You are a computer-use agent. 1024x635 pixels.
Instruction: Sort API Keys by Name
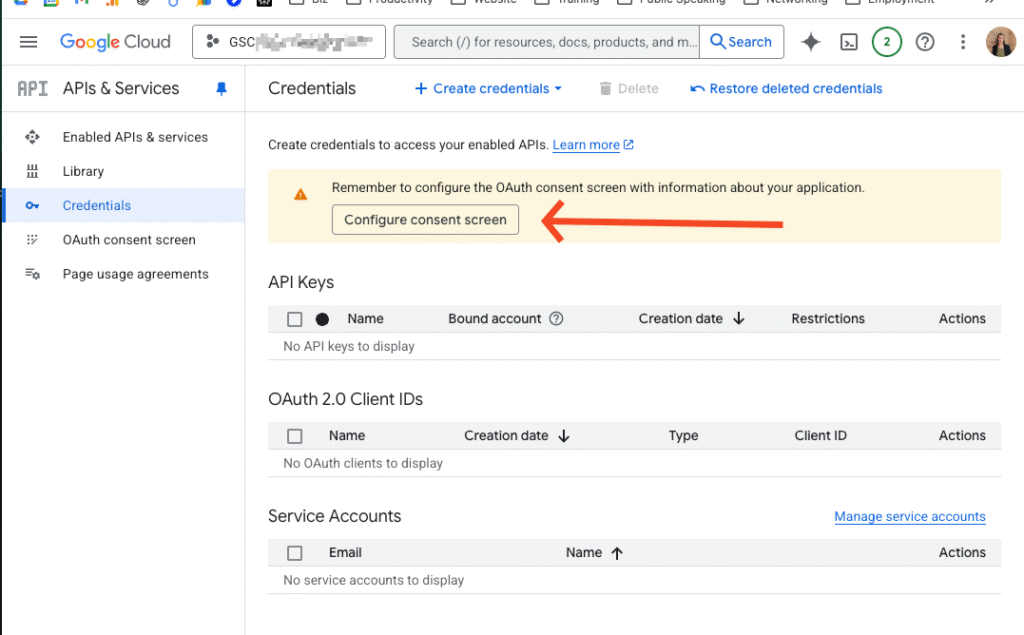365,319
